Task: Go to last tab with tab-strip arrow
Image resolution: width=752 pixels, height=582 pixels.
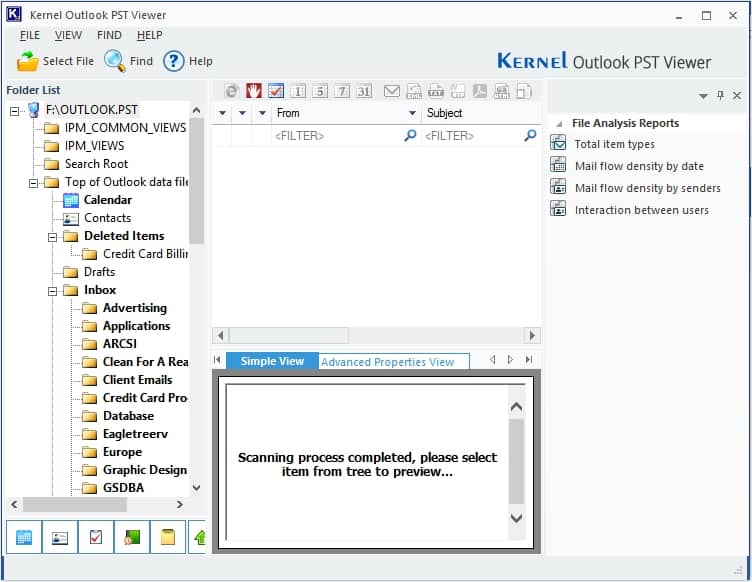Action: pyautogui.click(x=529, y=360)
